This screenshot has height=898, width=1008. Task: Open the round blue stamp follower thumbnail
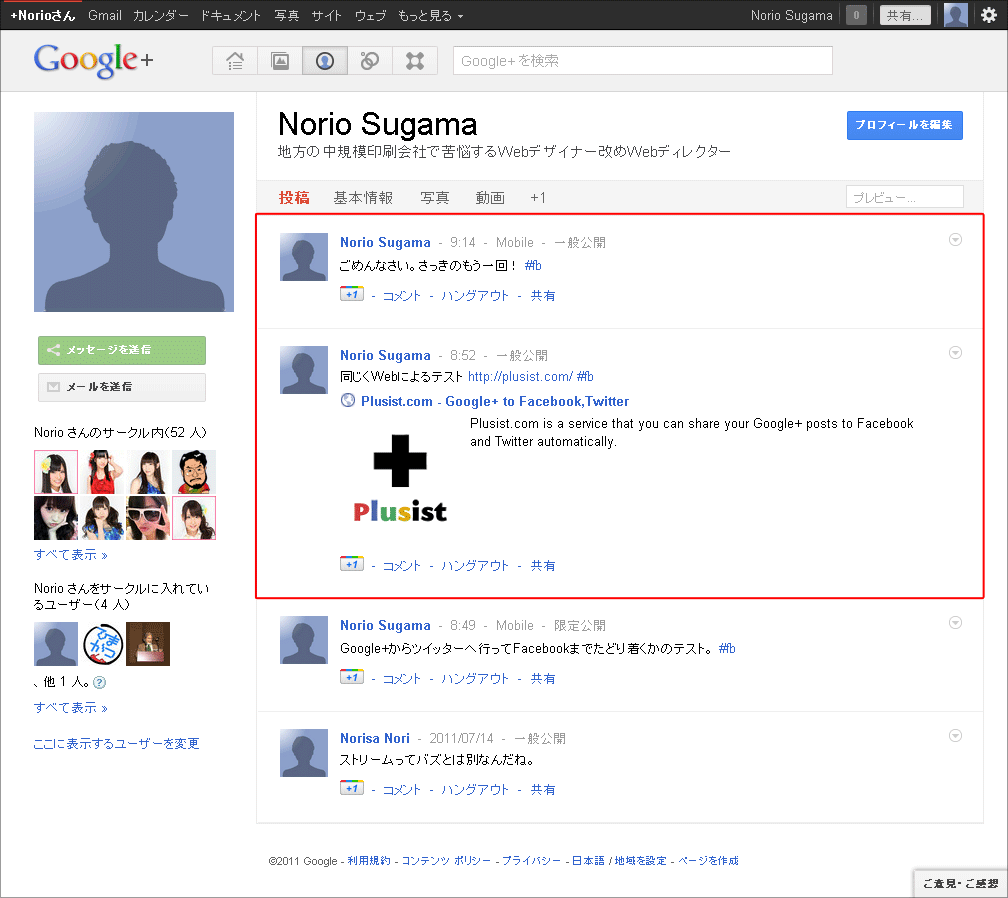click(102, 644)
